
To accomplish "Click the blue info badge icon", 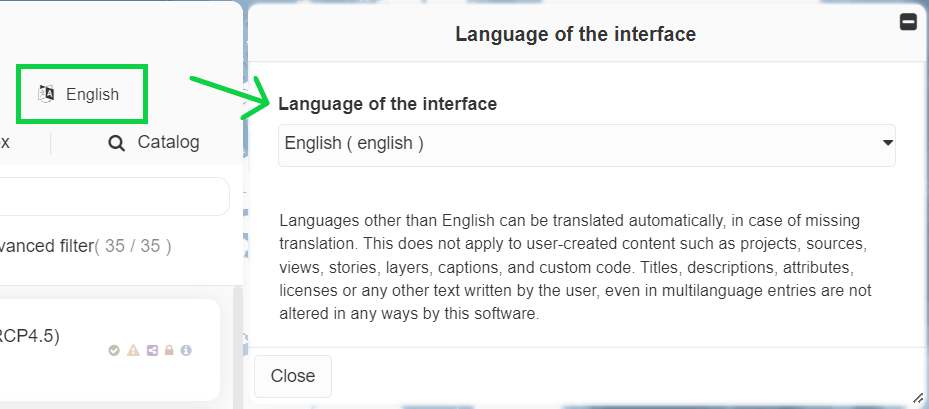I will pyautogui.click(x=186, y=350).
